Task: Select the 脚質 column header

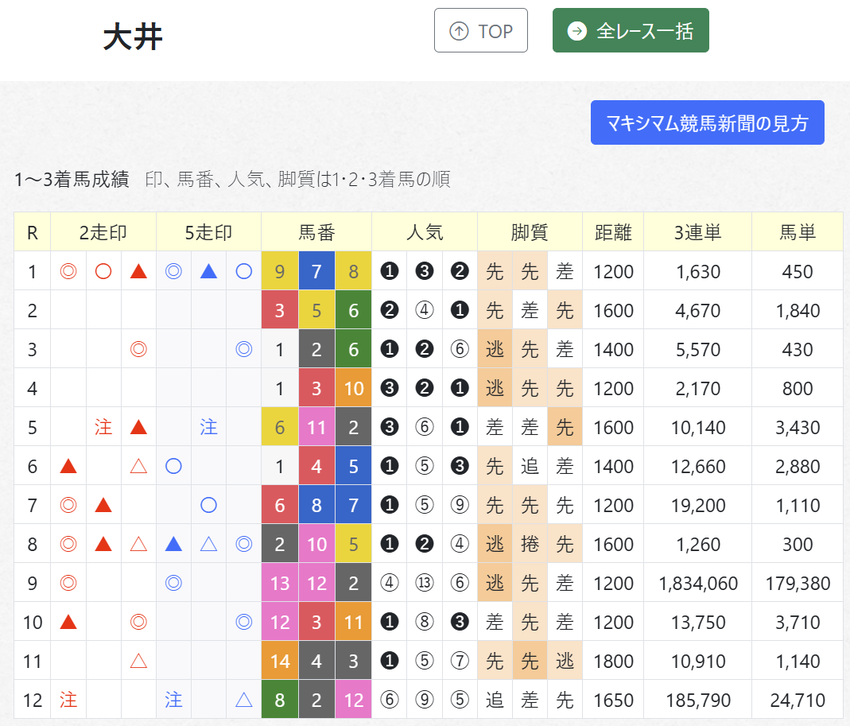Action: coord(530,233)
